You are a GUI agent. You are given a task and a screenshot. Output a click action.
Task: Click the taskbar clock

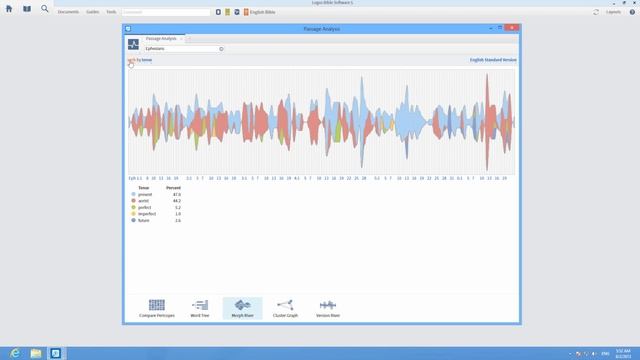[x=623, y=353]
